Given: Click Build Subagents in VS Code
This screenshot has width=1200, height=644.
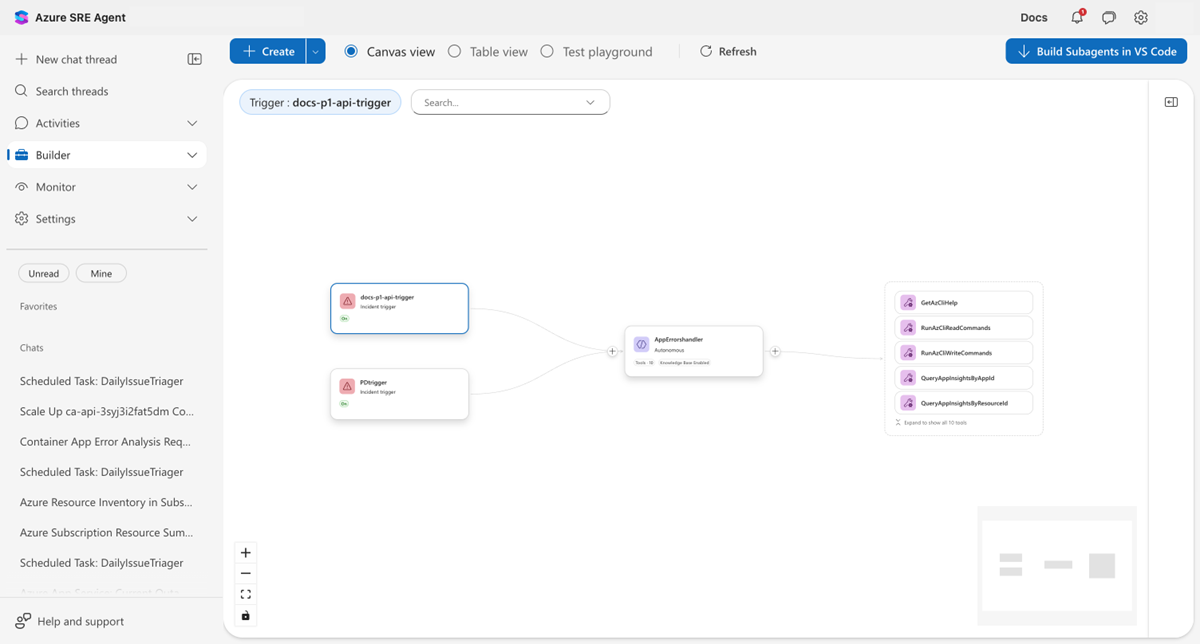Looking at the screenshot, I should [x=1096, y=51].
